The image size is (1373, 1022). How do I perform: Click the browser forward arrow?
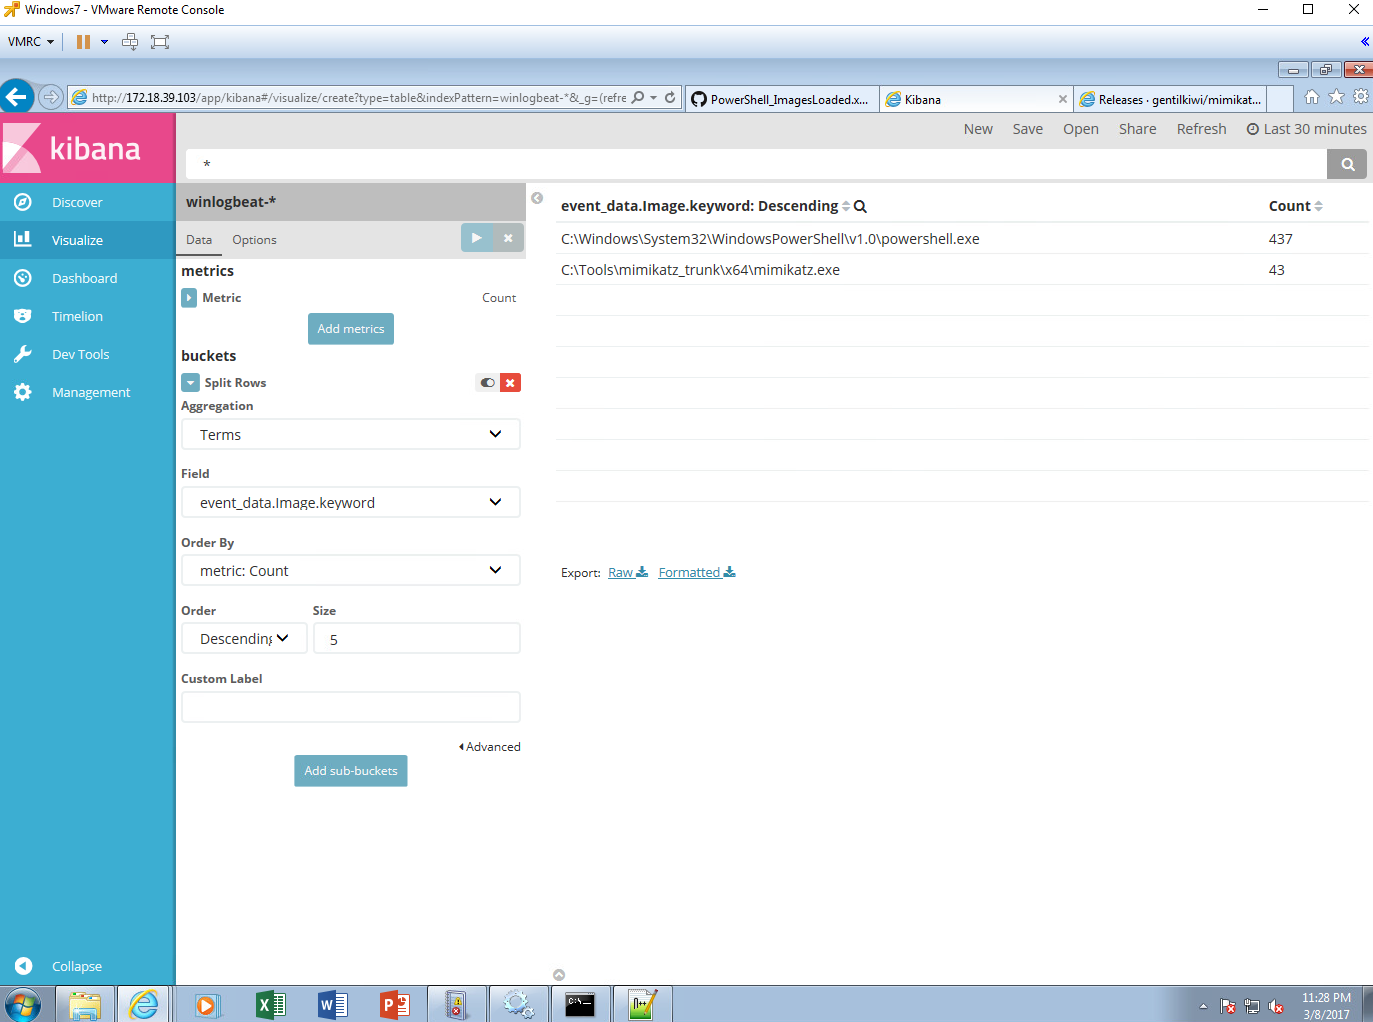tap(50, 97)
